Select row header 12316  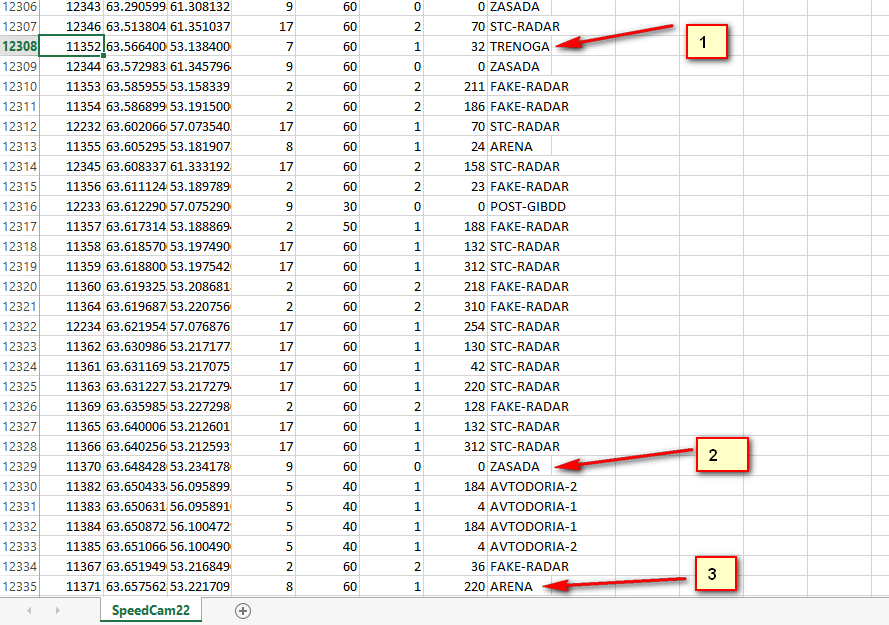[20, 206]
